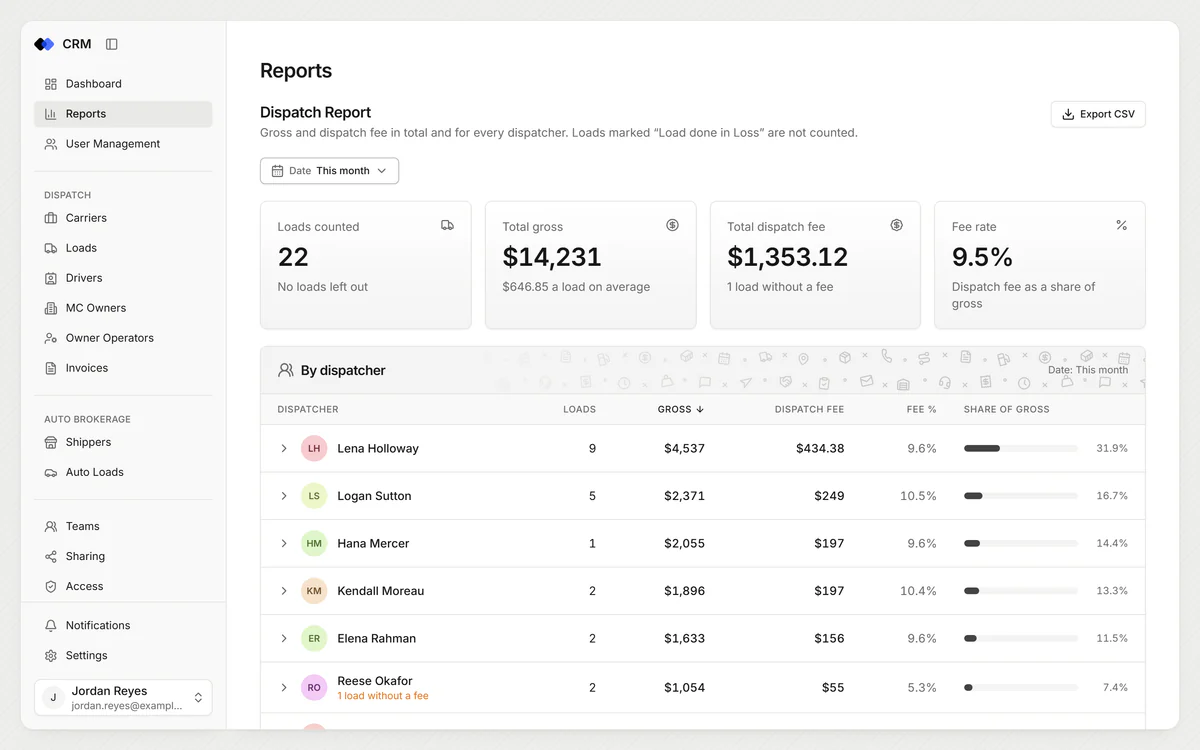Click the Carriers briefcase icon
Screen dimensions: 1200x750
51,218
